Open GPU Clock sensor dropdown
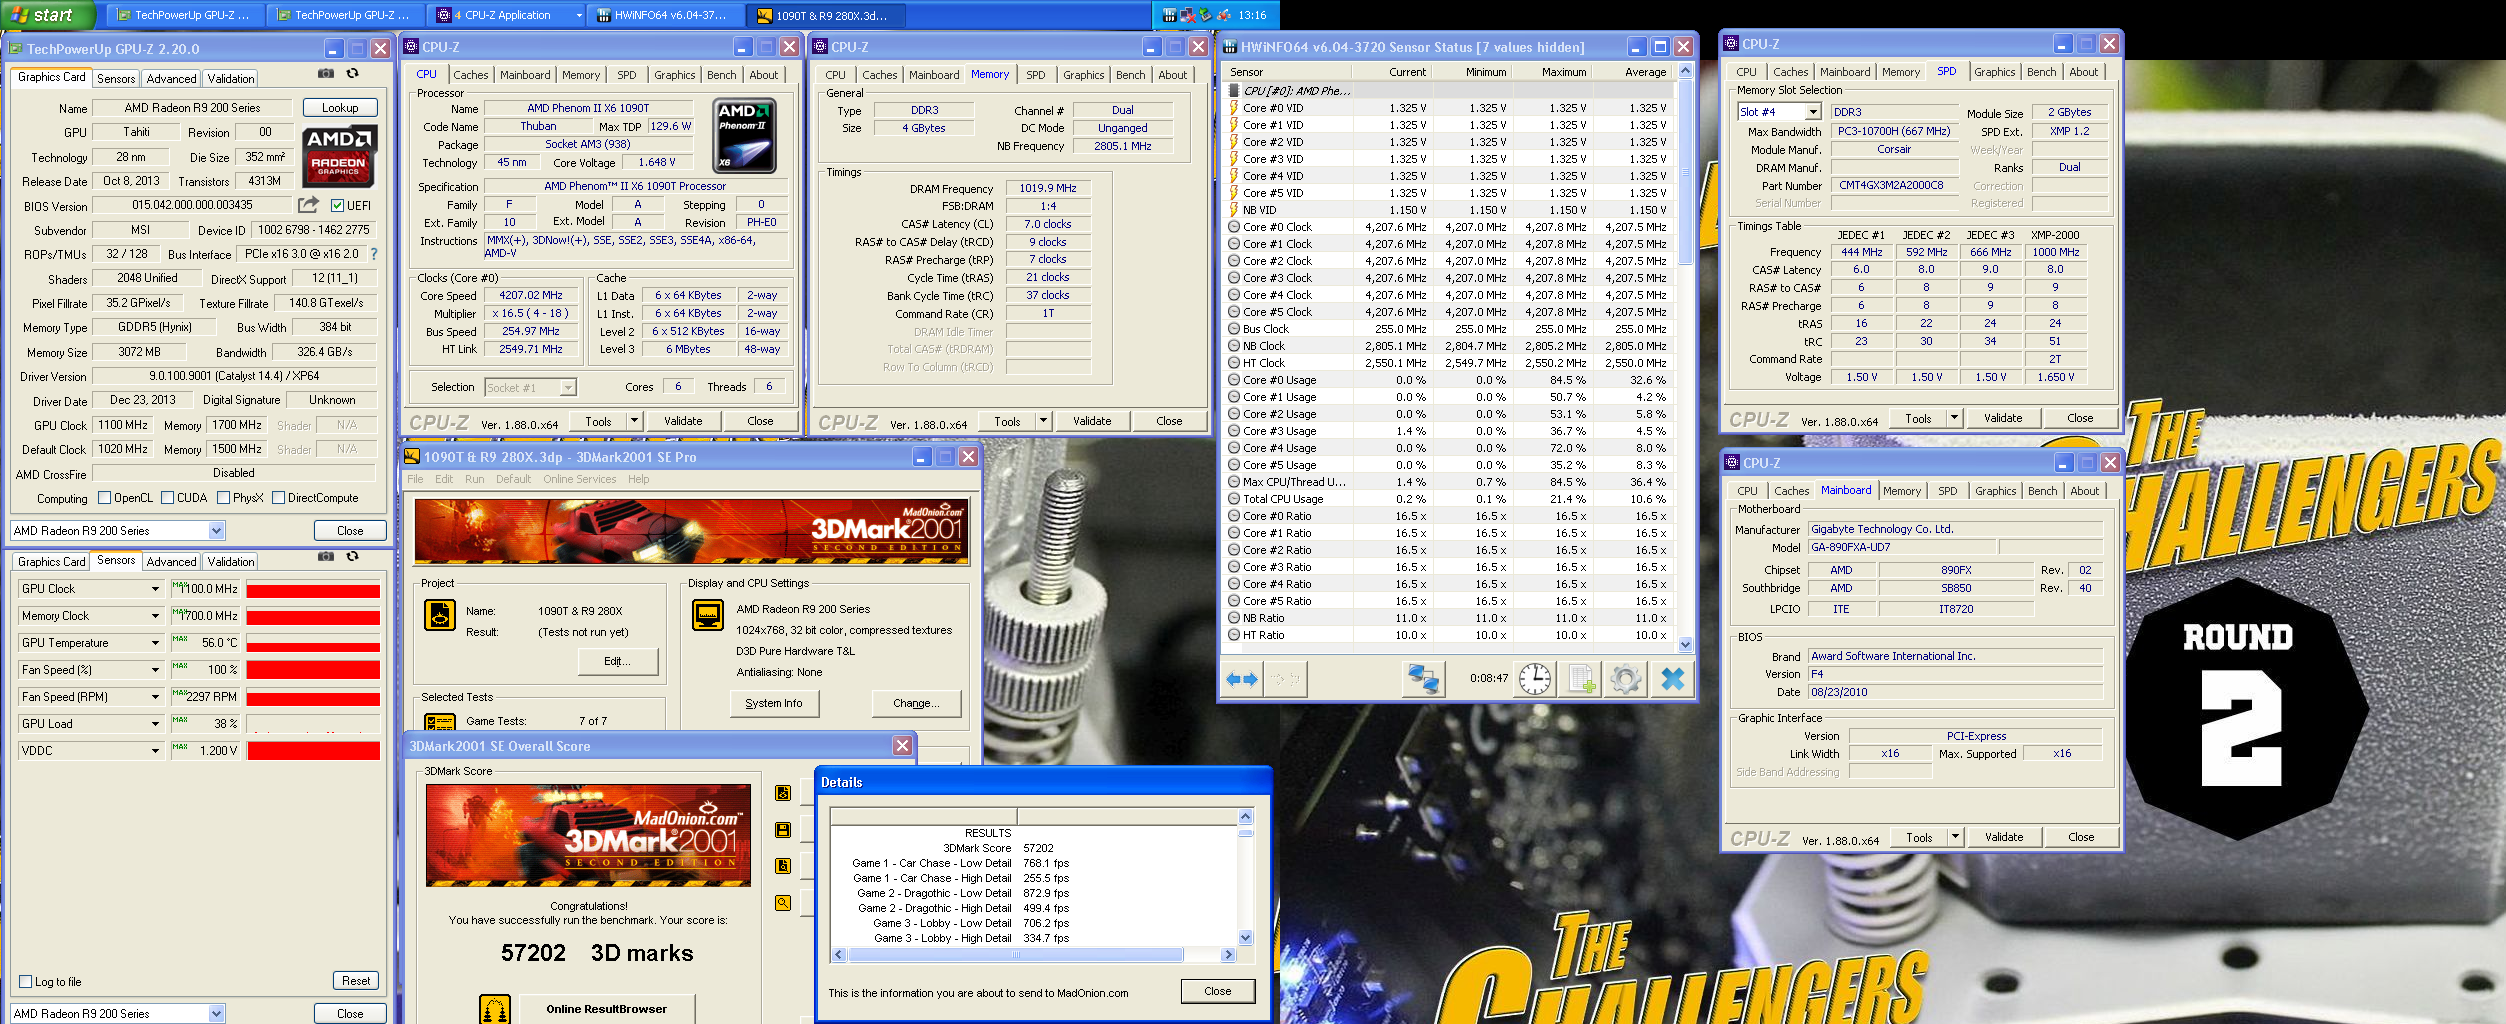 coord(155,589)
